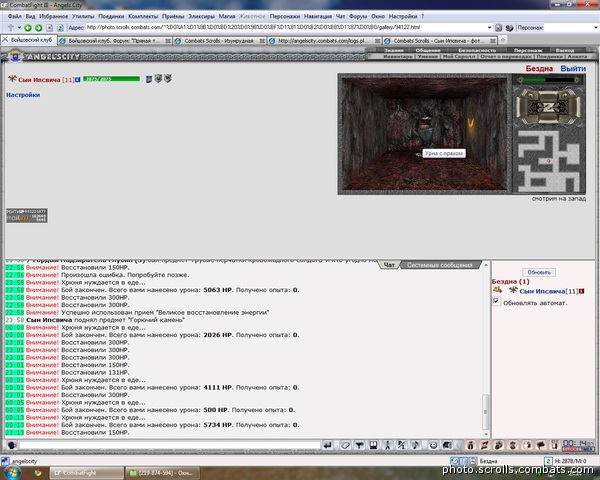Switch to the Чат tab

389,265
